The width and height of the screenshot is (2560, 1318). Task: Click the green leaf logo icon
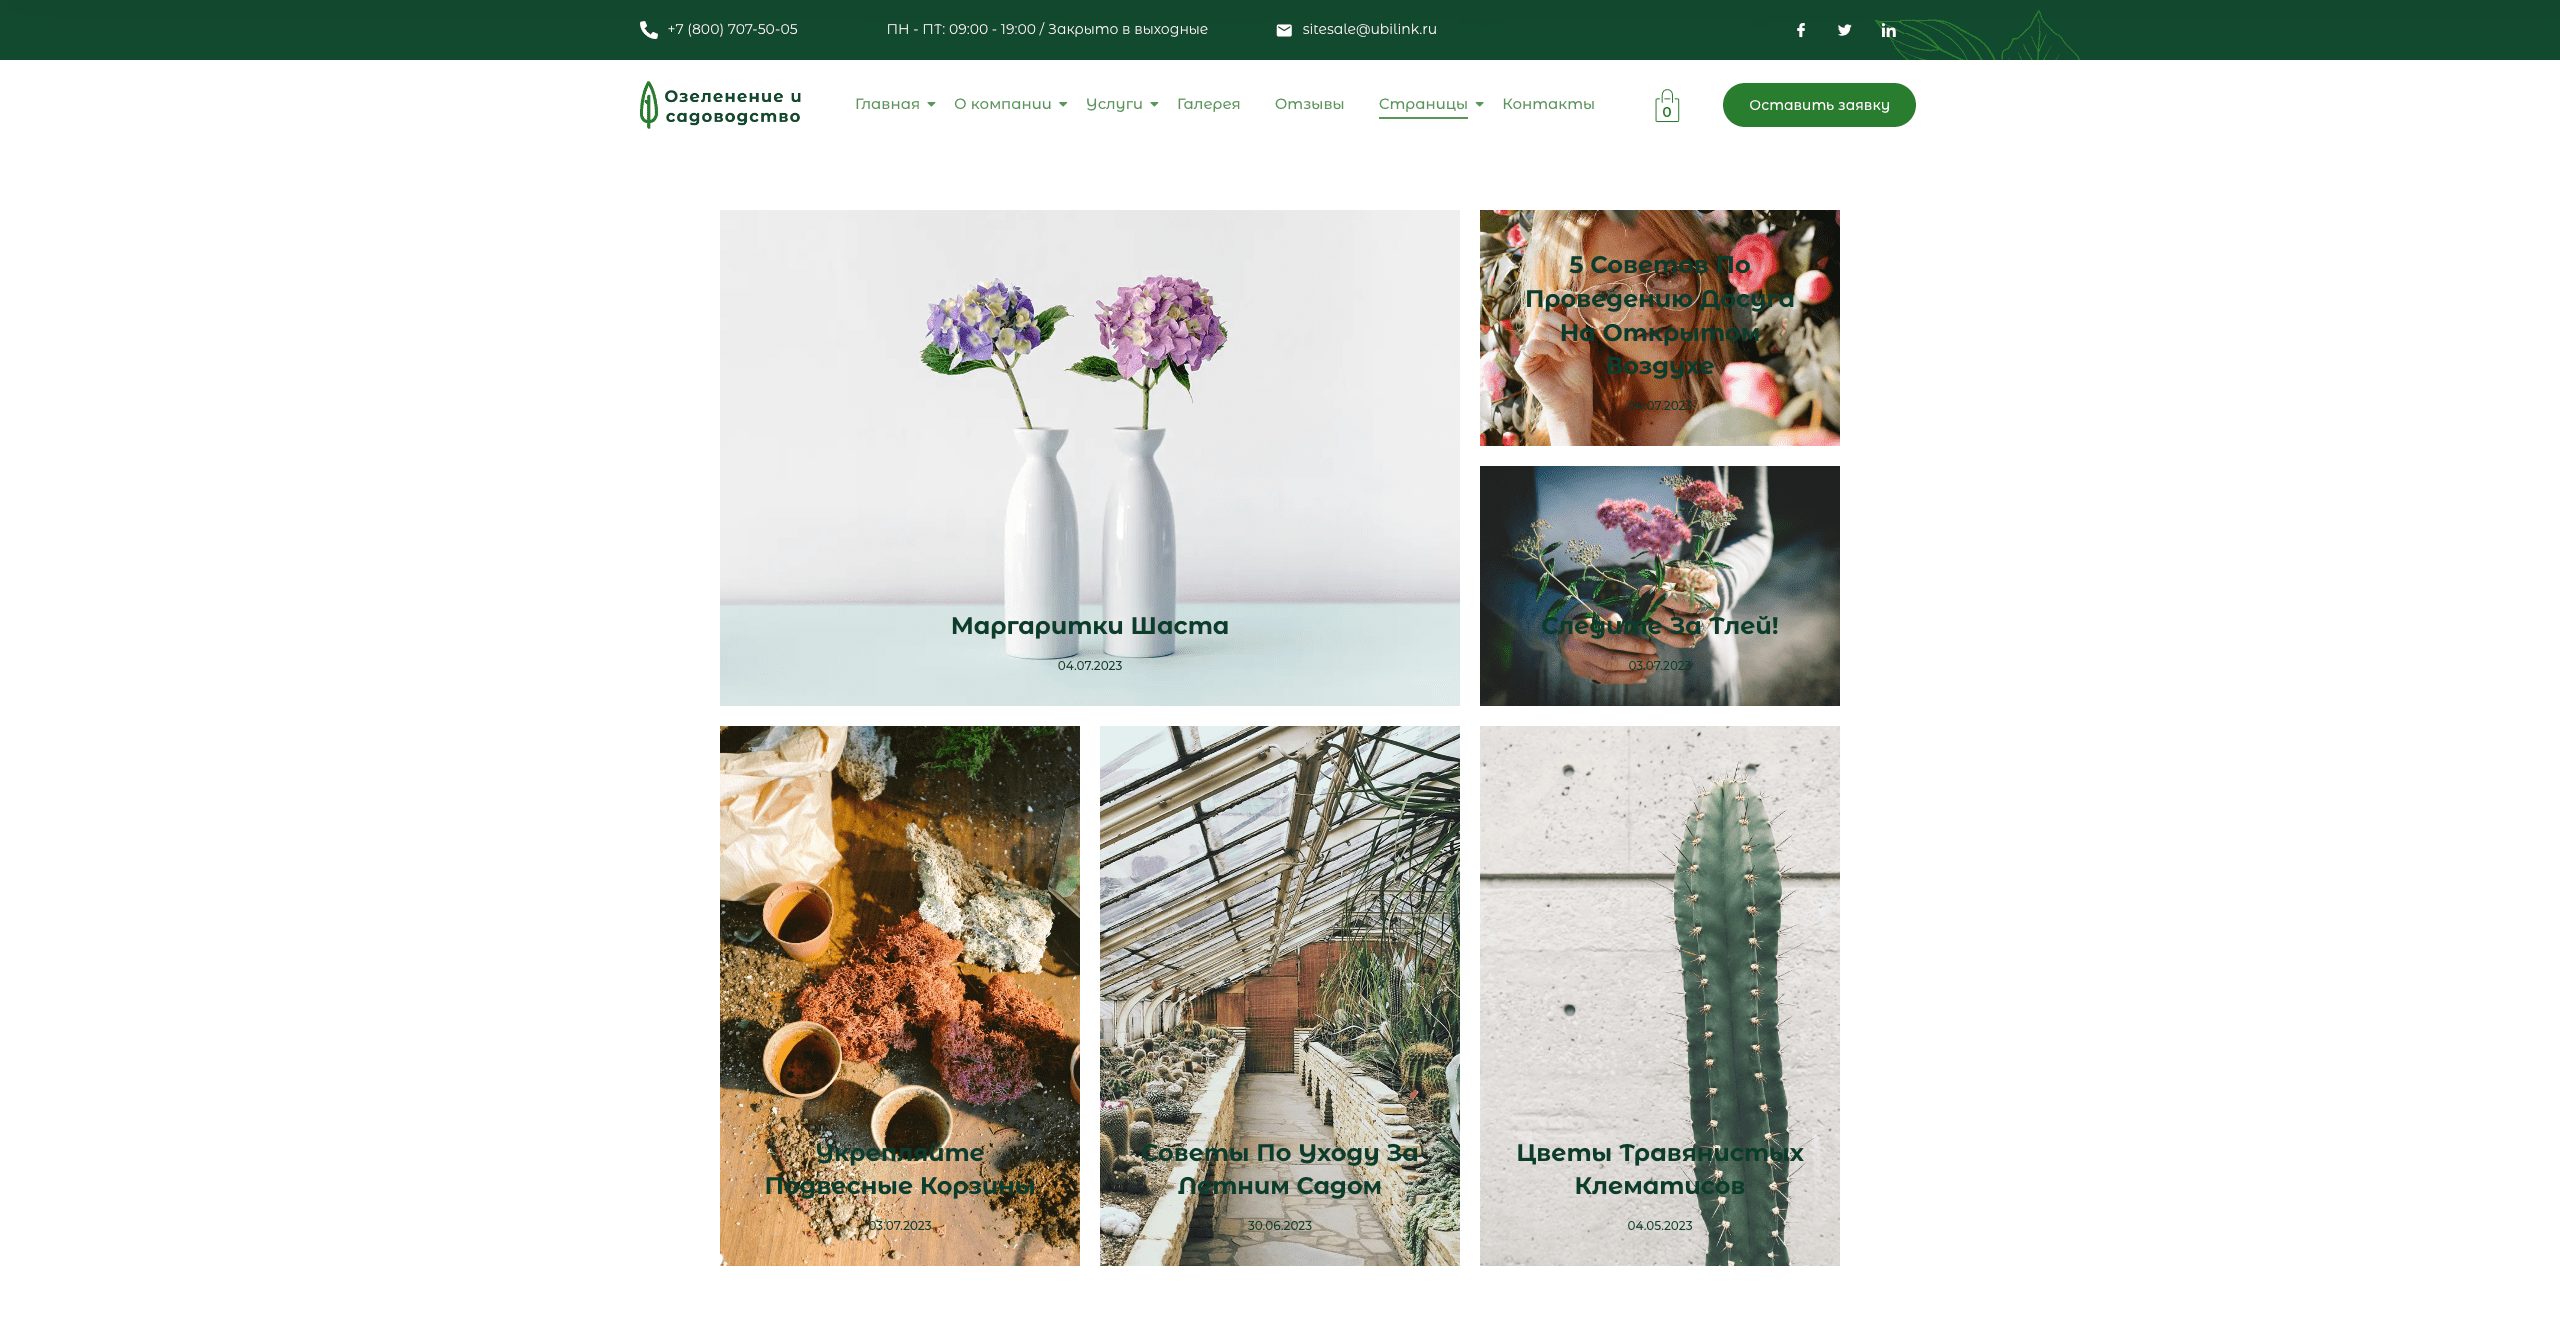648,105
